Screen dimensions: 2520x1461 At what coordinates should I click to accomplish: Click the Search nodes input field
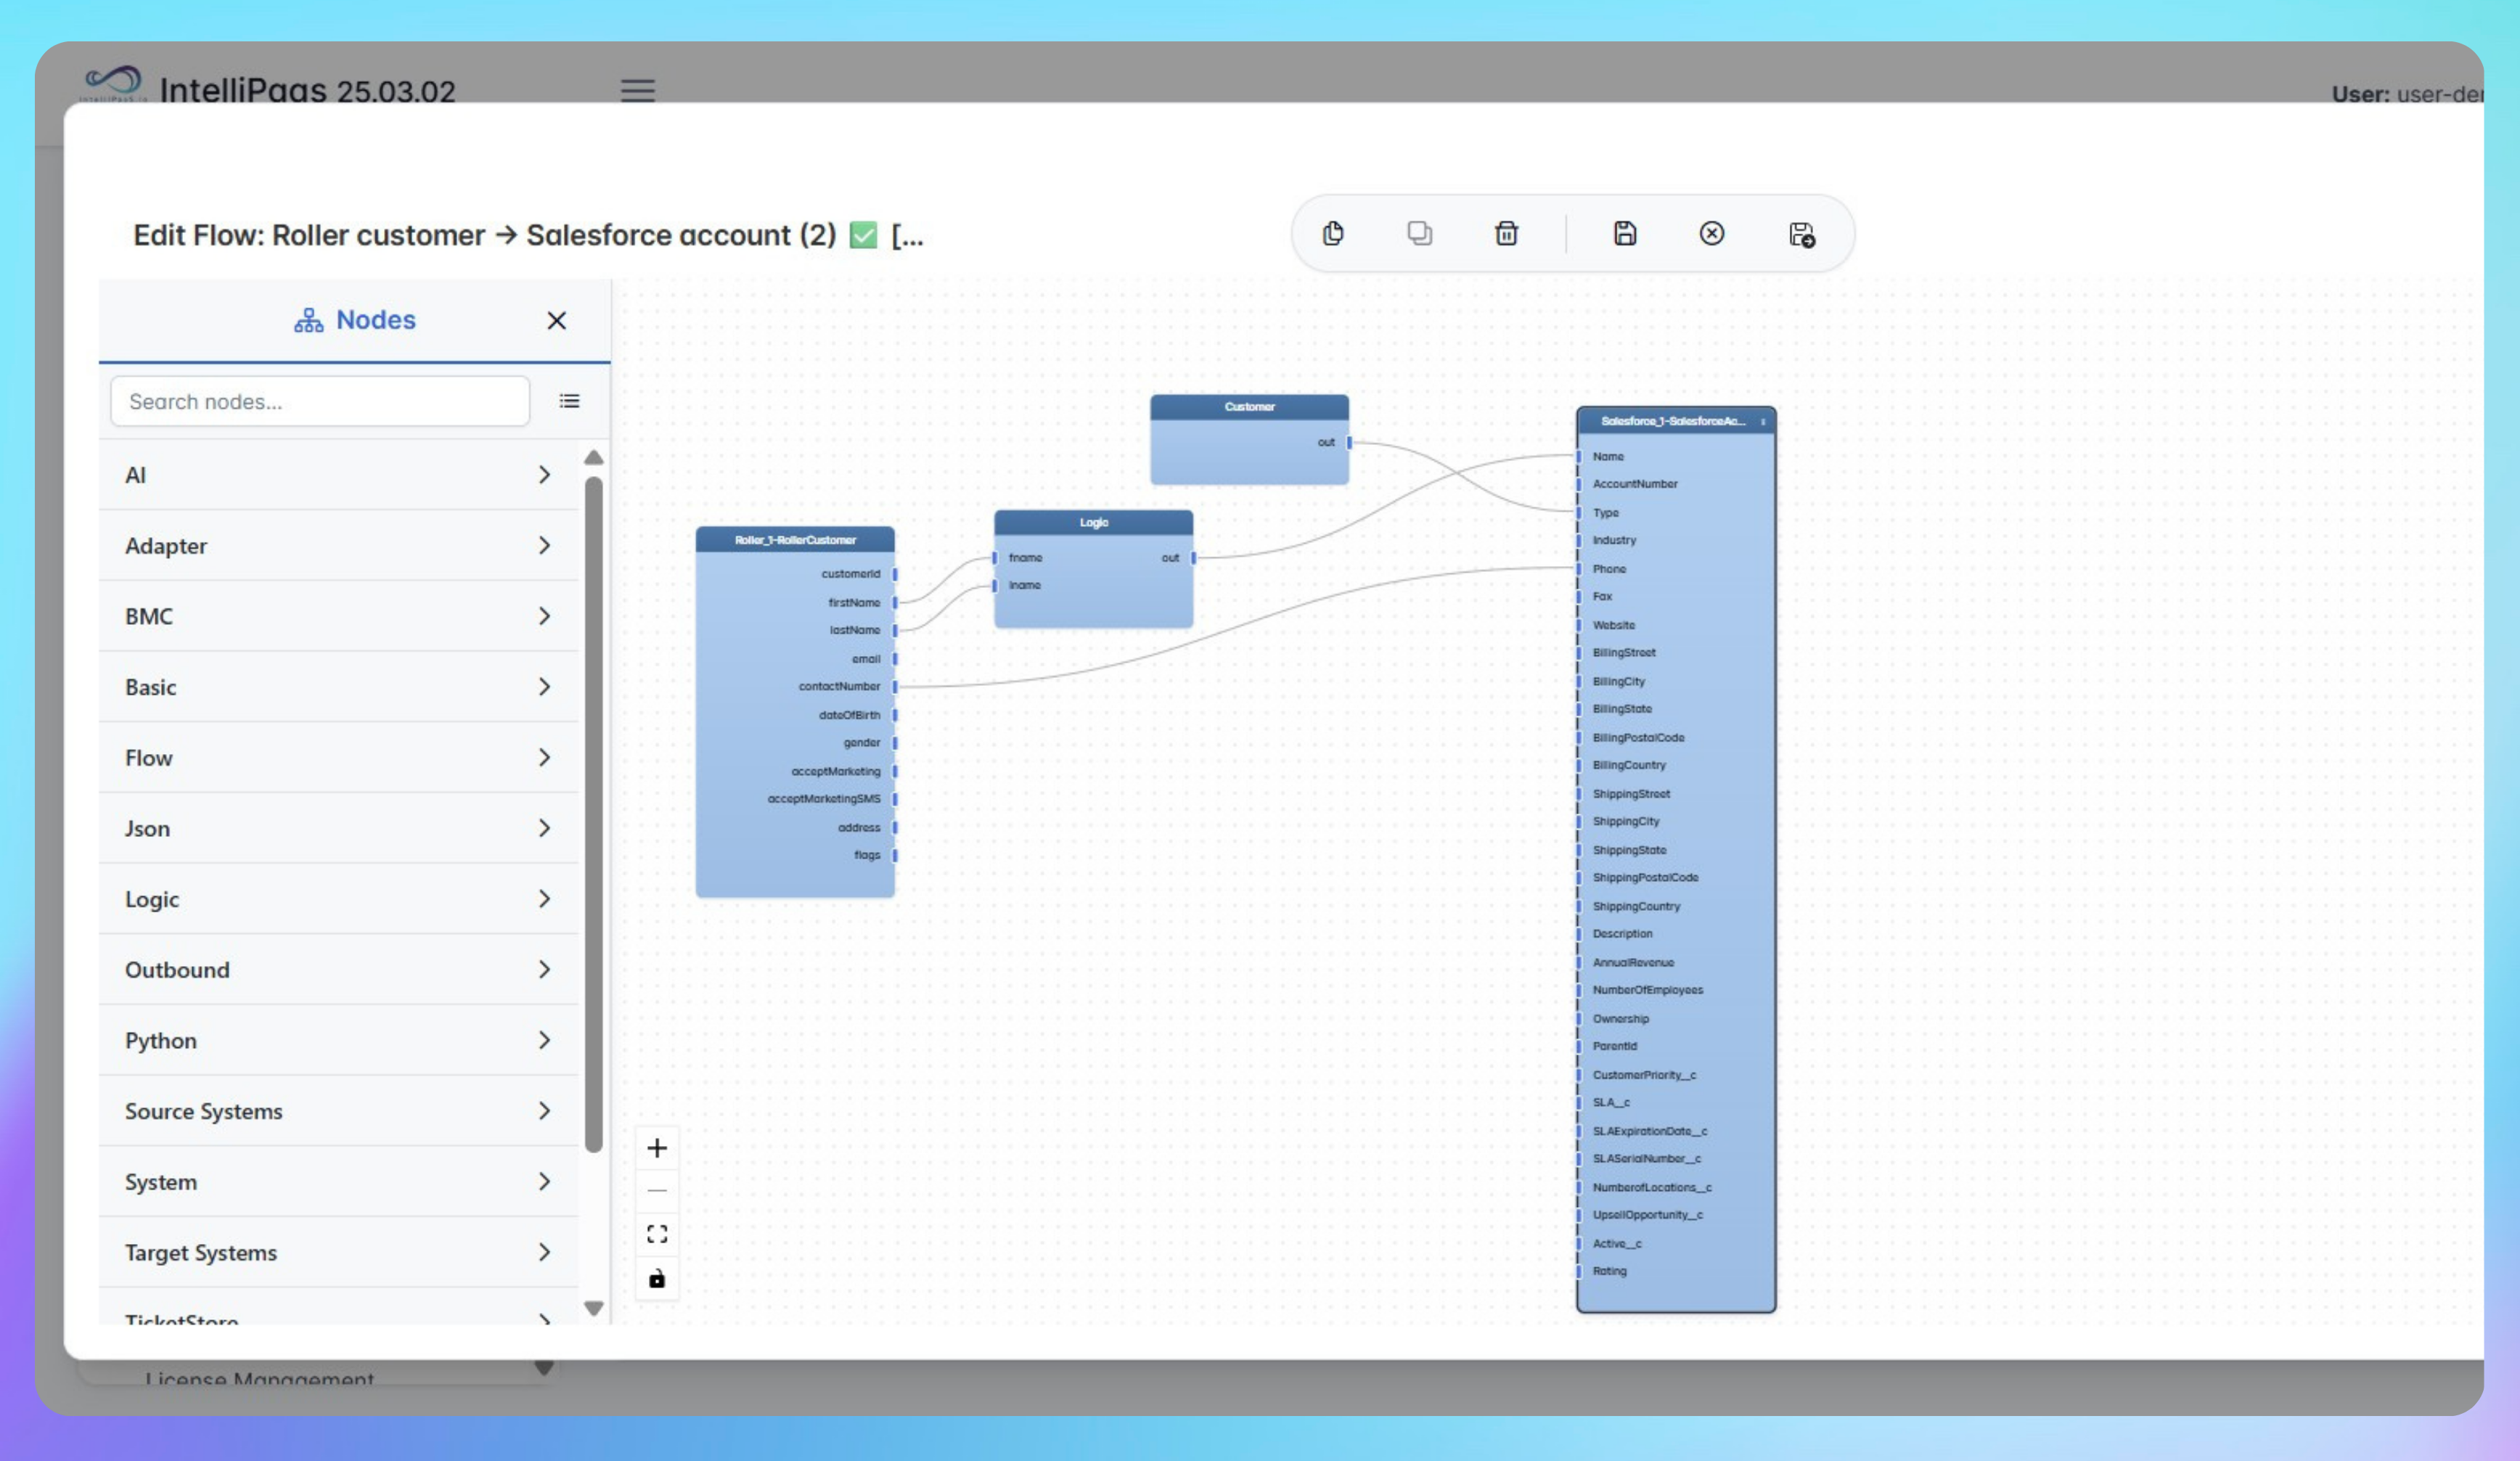click(319, 401)
